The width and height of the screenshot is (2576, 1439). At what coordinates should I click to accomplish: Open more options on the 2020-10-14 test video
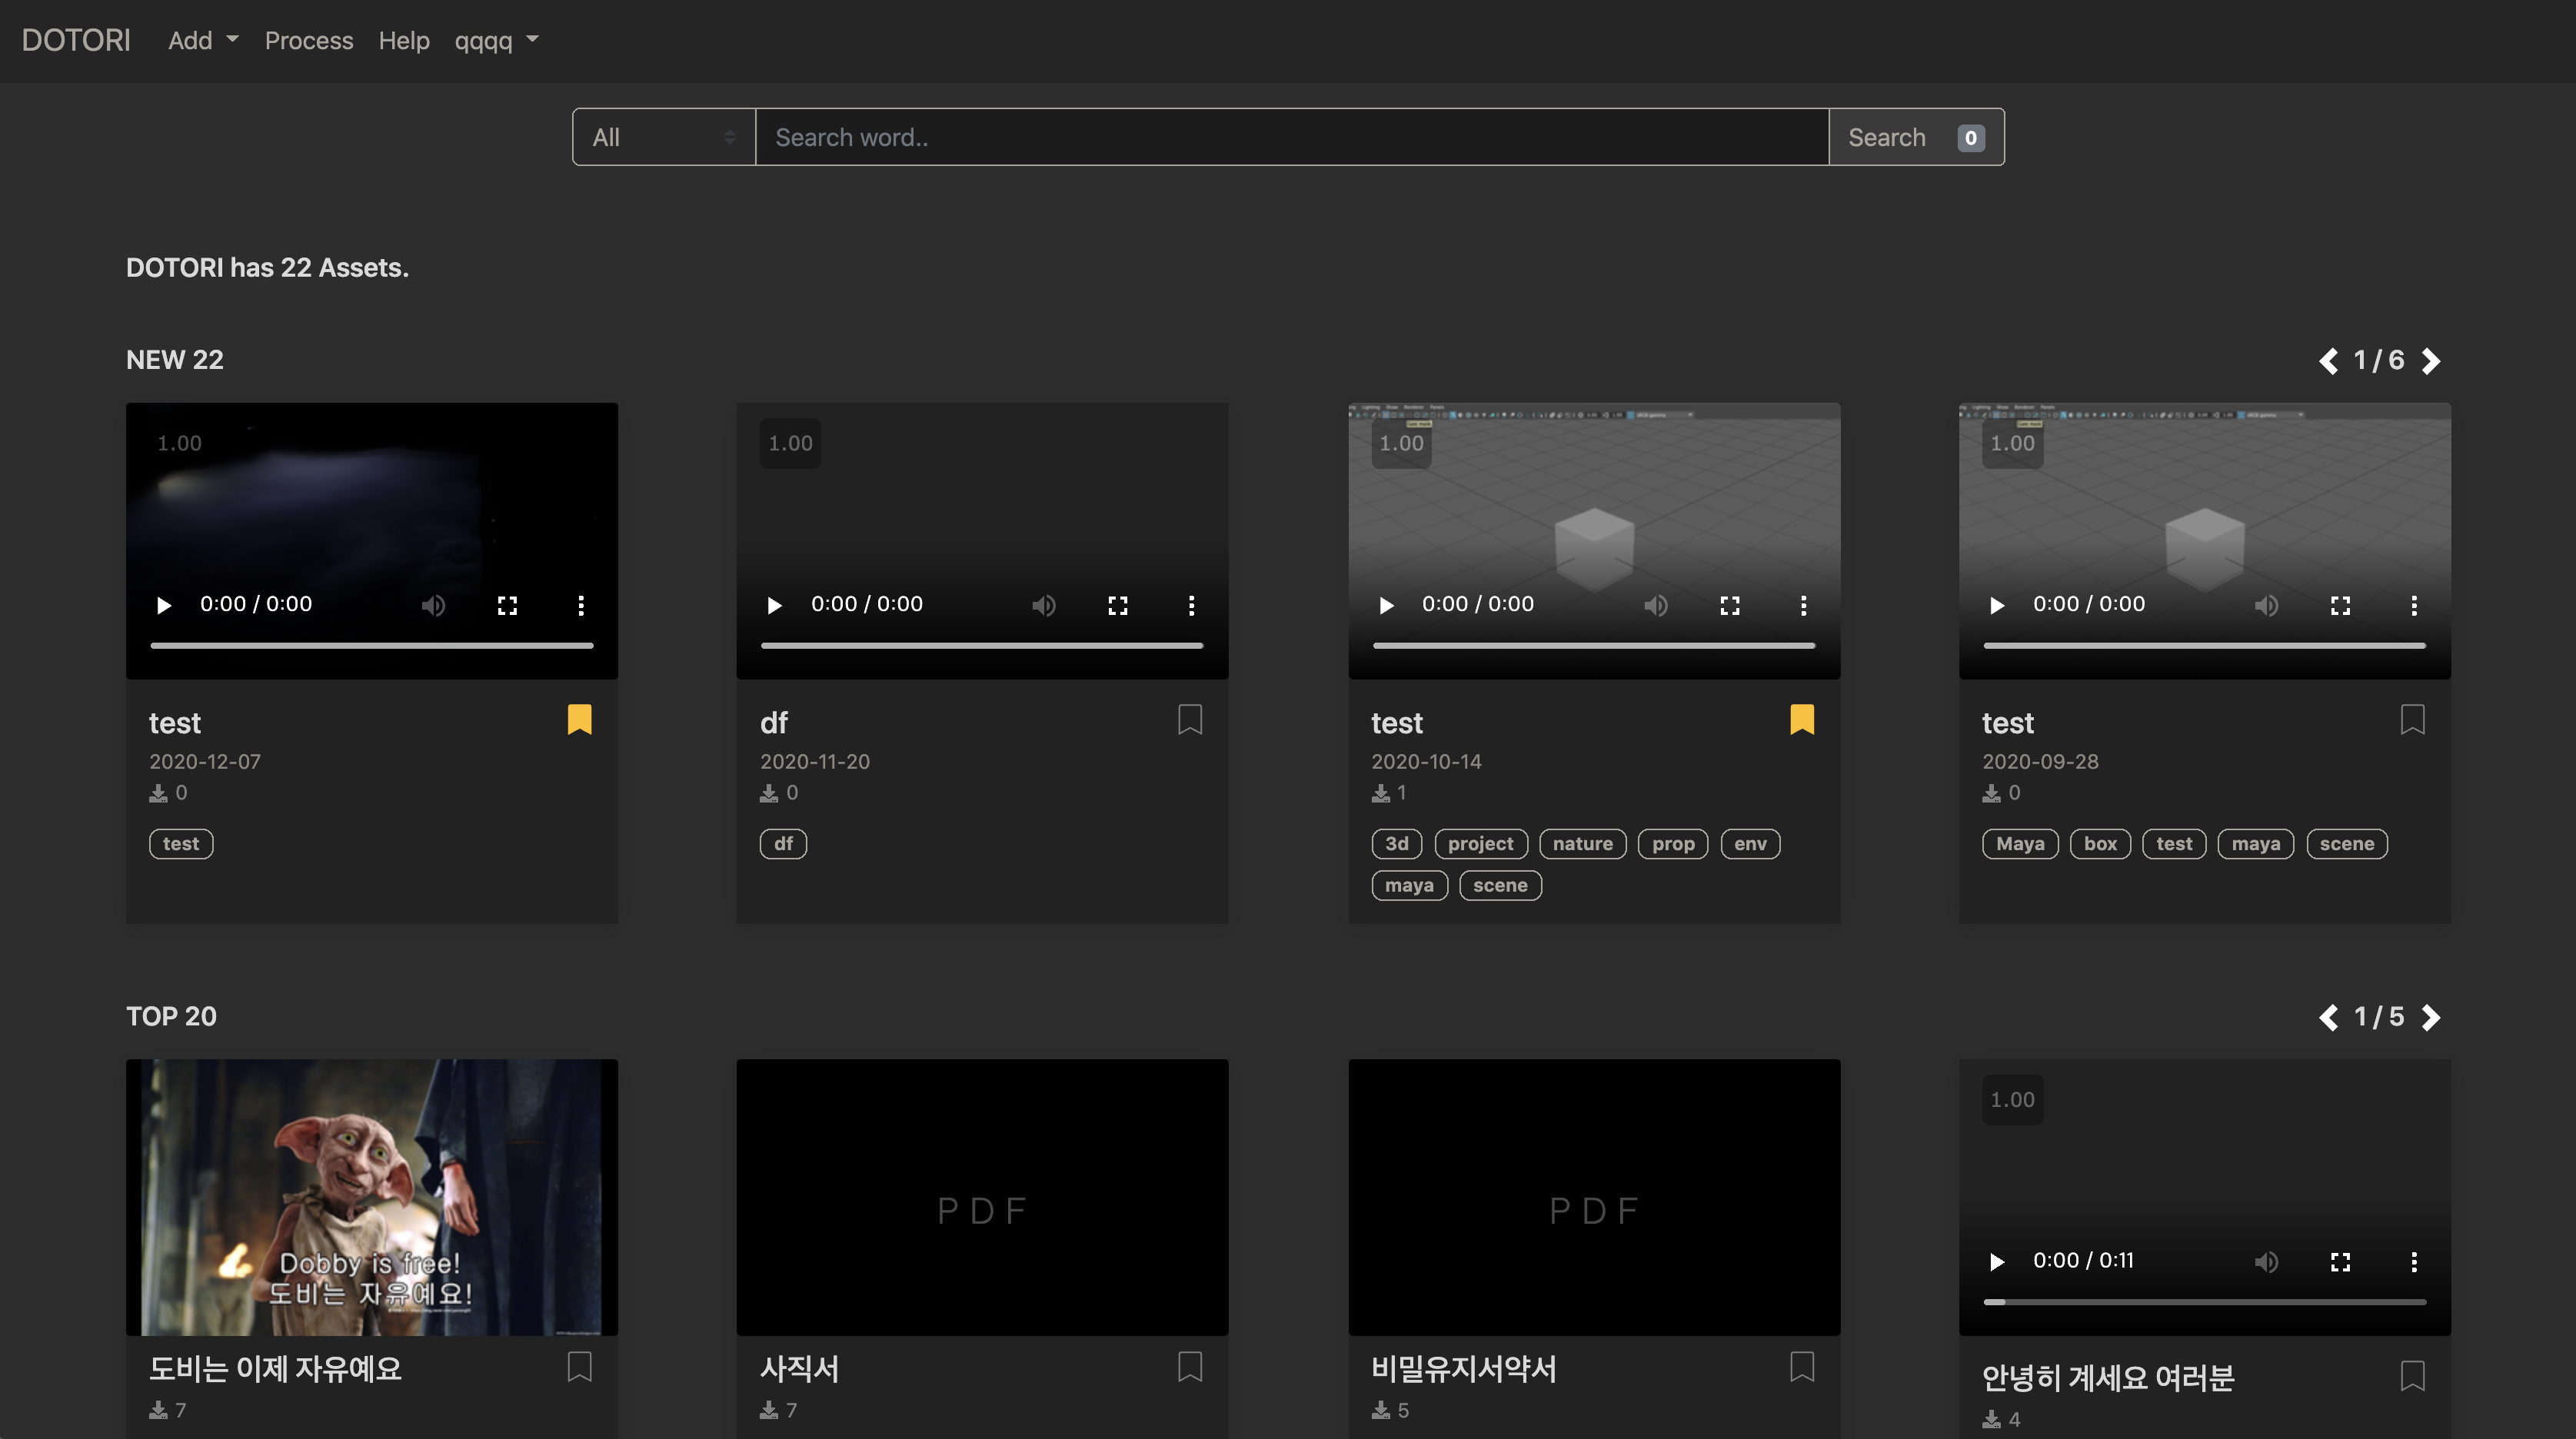(1803, 605)
